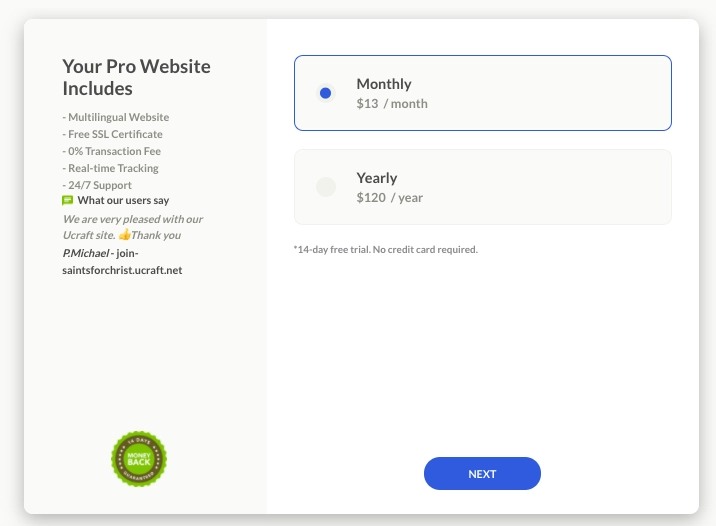The image size is (716, 526).
Task: Click the green chat bubble icon
Action: 68,200
